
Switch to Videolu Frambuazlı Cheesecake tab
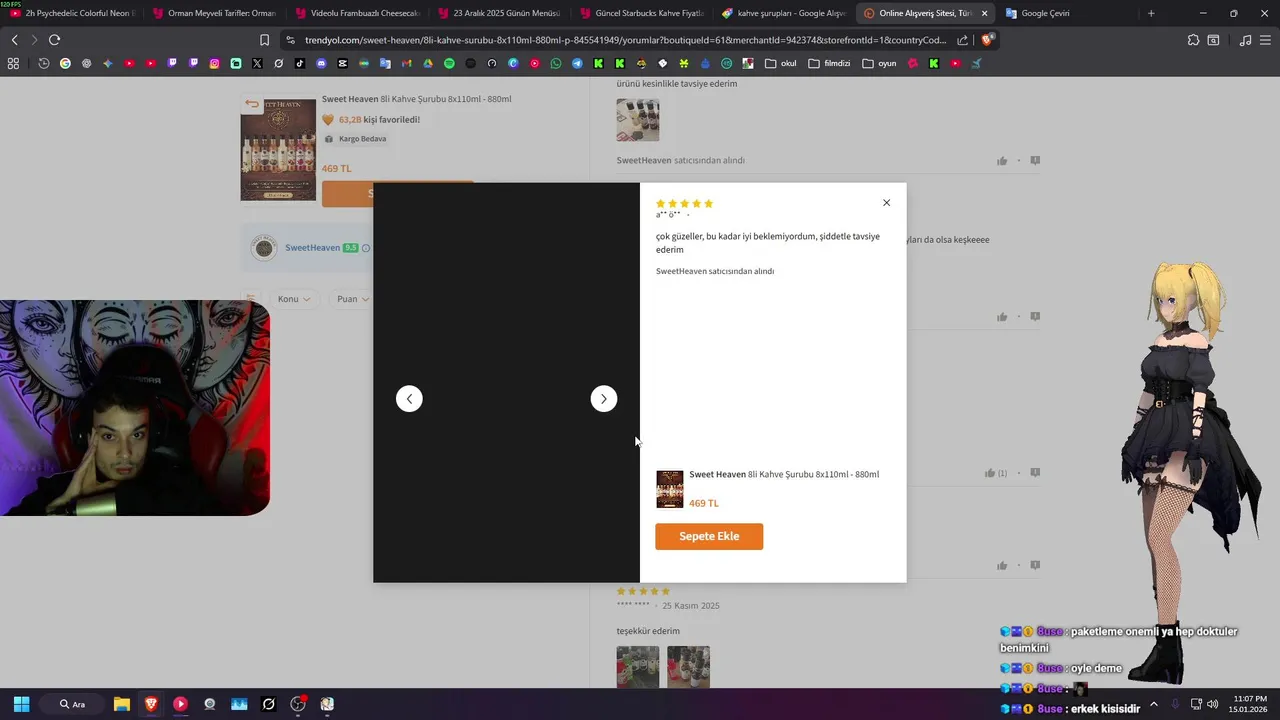358,13
